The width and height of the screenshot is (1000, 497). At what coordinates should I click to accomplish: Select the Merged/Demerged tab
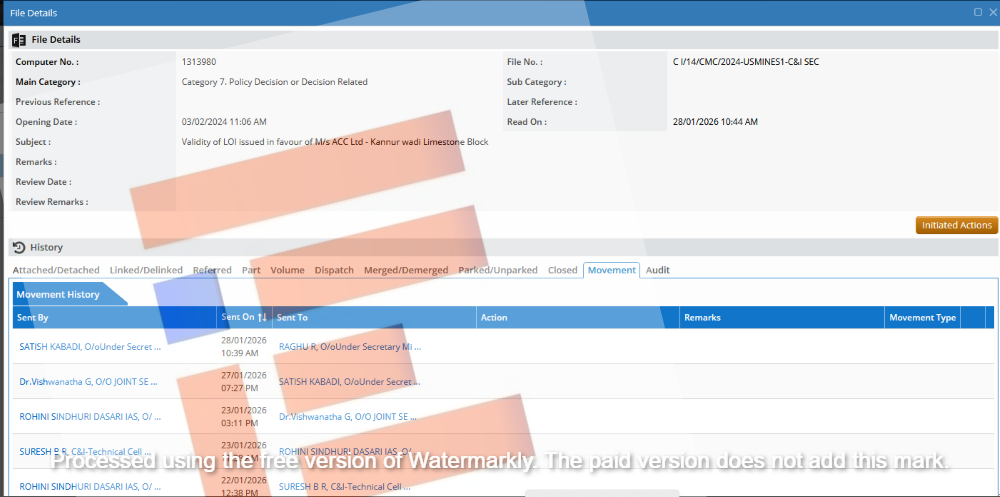[407, 270]
